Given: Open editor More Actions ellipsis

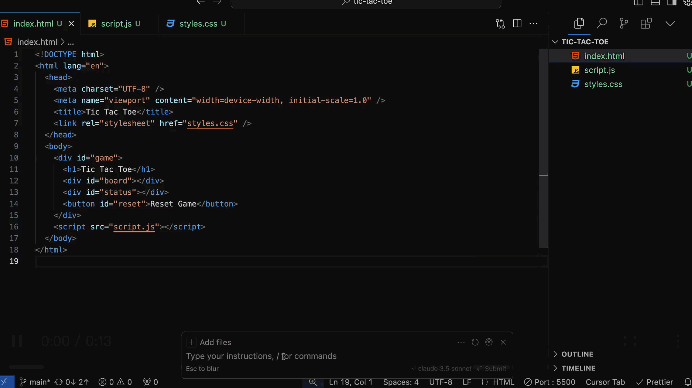Looking at the screenshot, I should (x=534, y=23).
